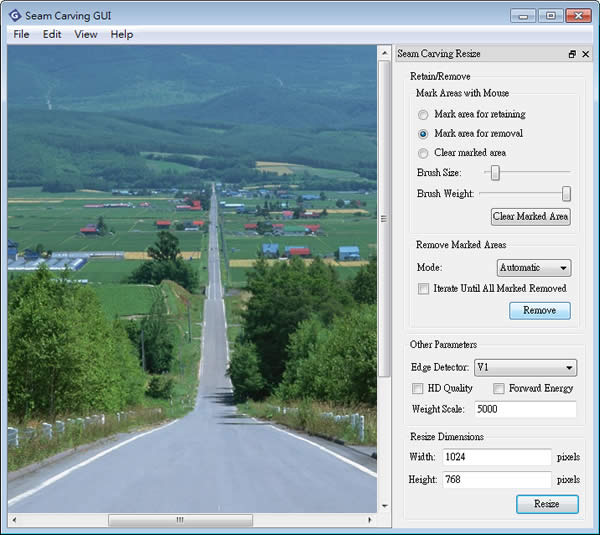The height and width of the screenshot is (535, 600).
Task: Click the Resize Dimensions group label
Action: (447, 437)
